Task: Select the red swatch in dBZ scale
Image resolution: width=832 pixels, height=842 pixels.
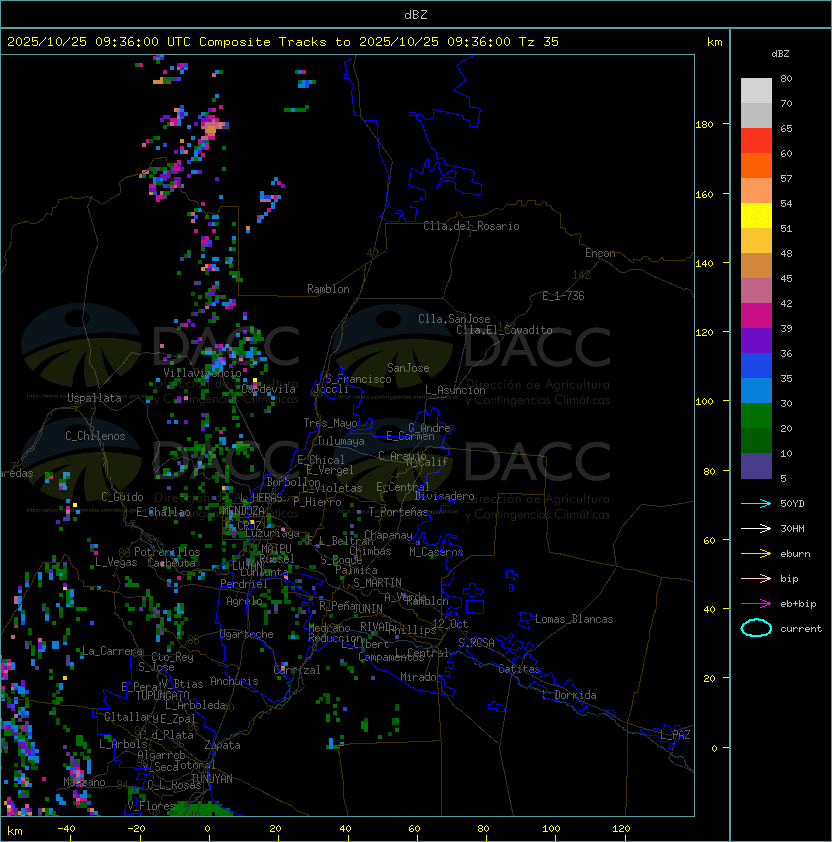Action: tap(756, 140)
